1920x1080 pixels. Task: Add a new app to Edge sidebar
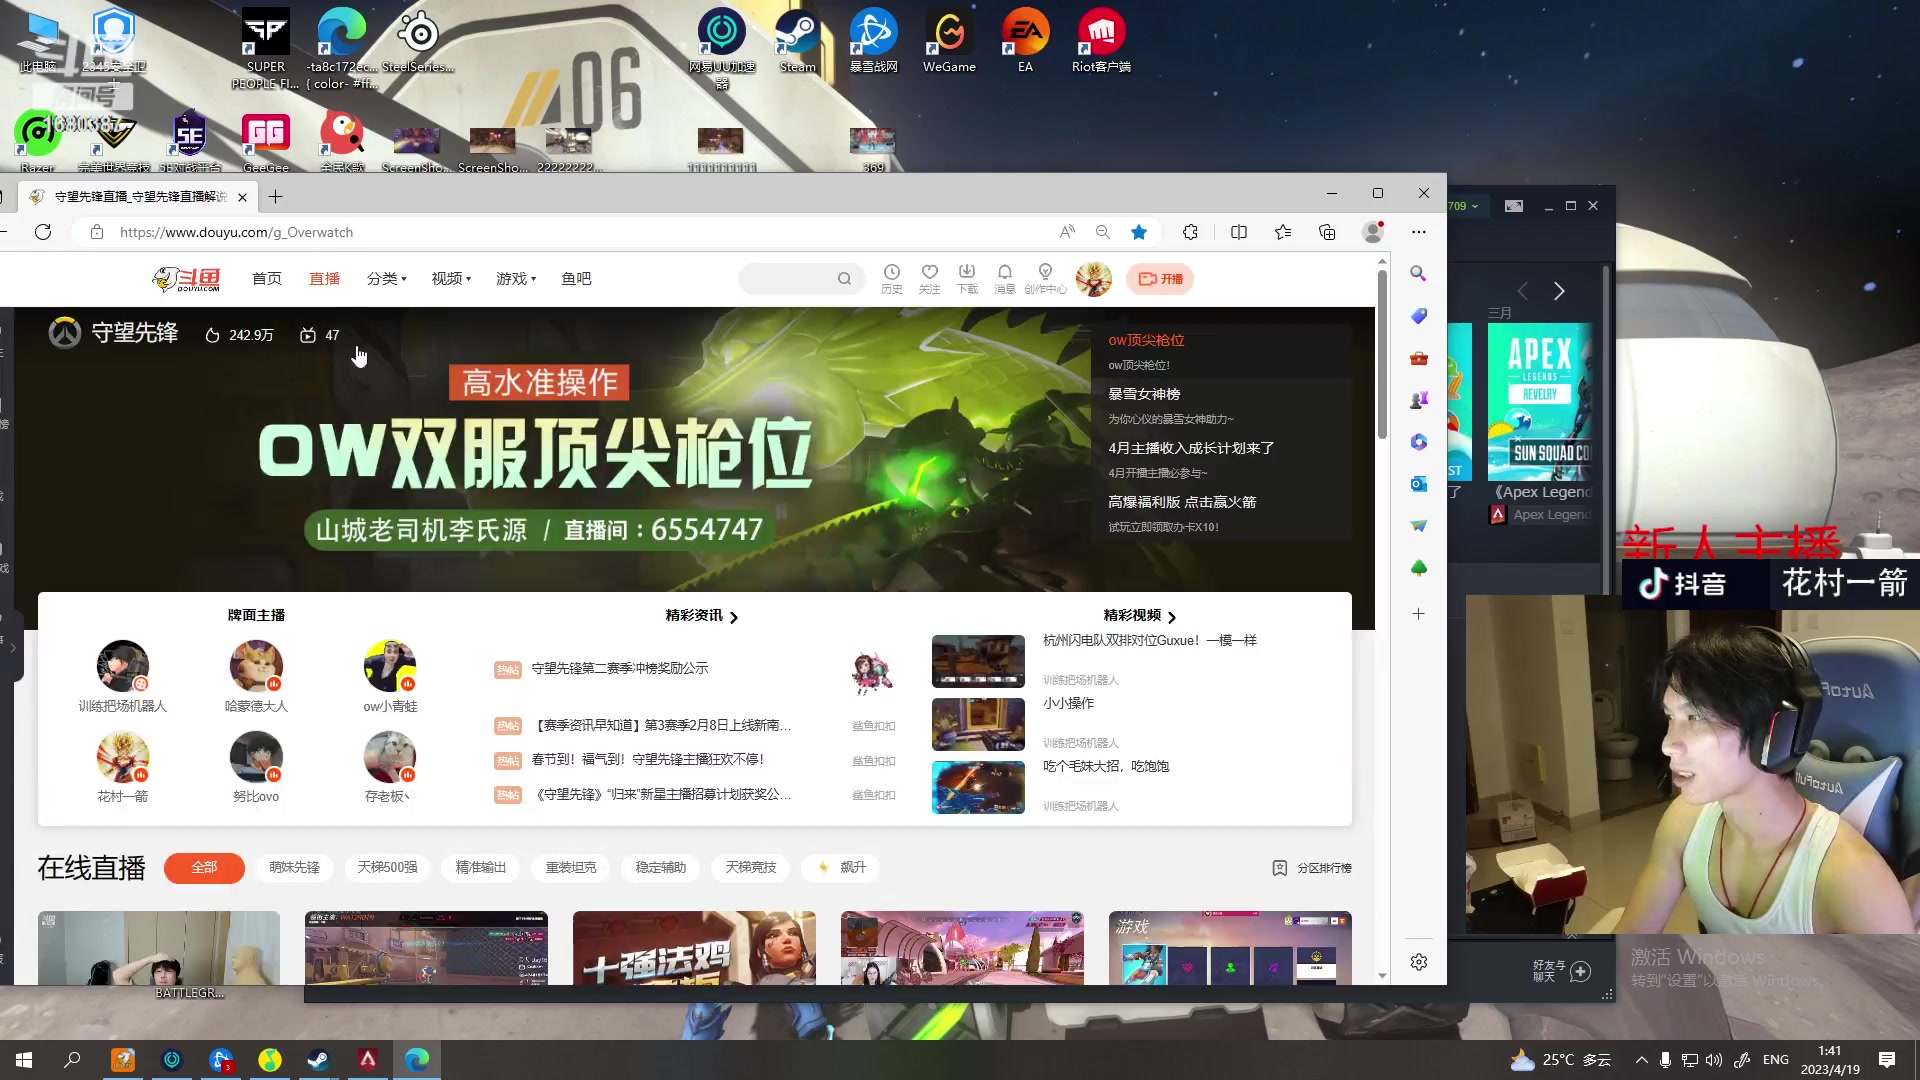1418,613
